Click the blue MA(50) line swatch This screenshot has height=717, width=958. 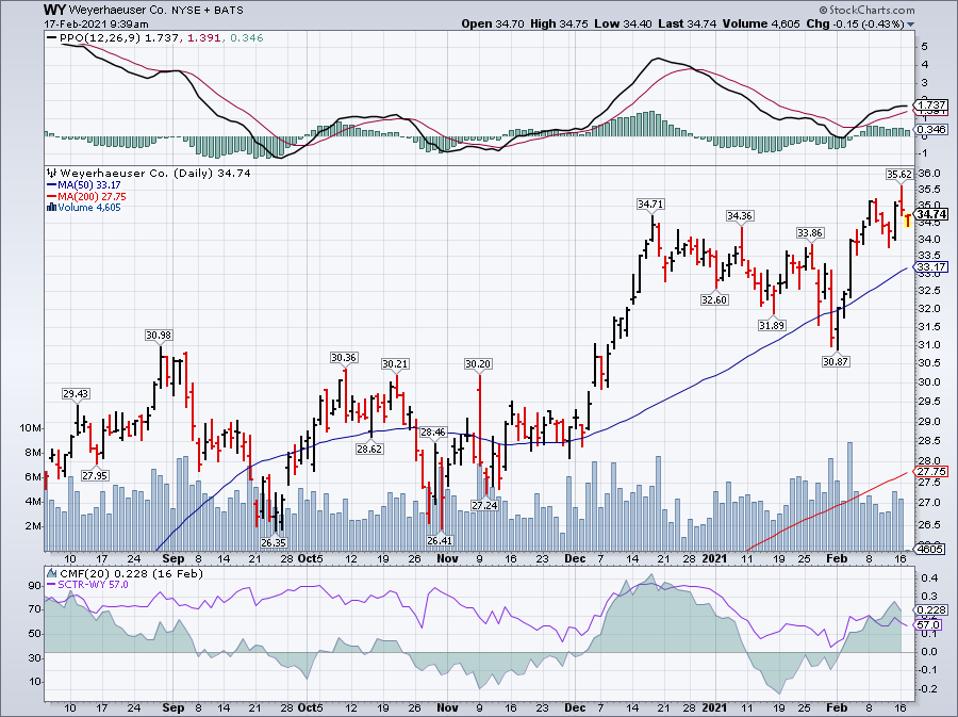point(52,185)
